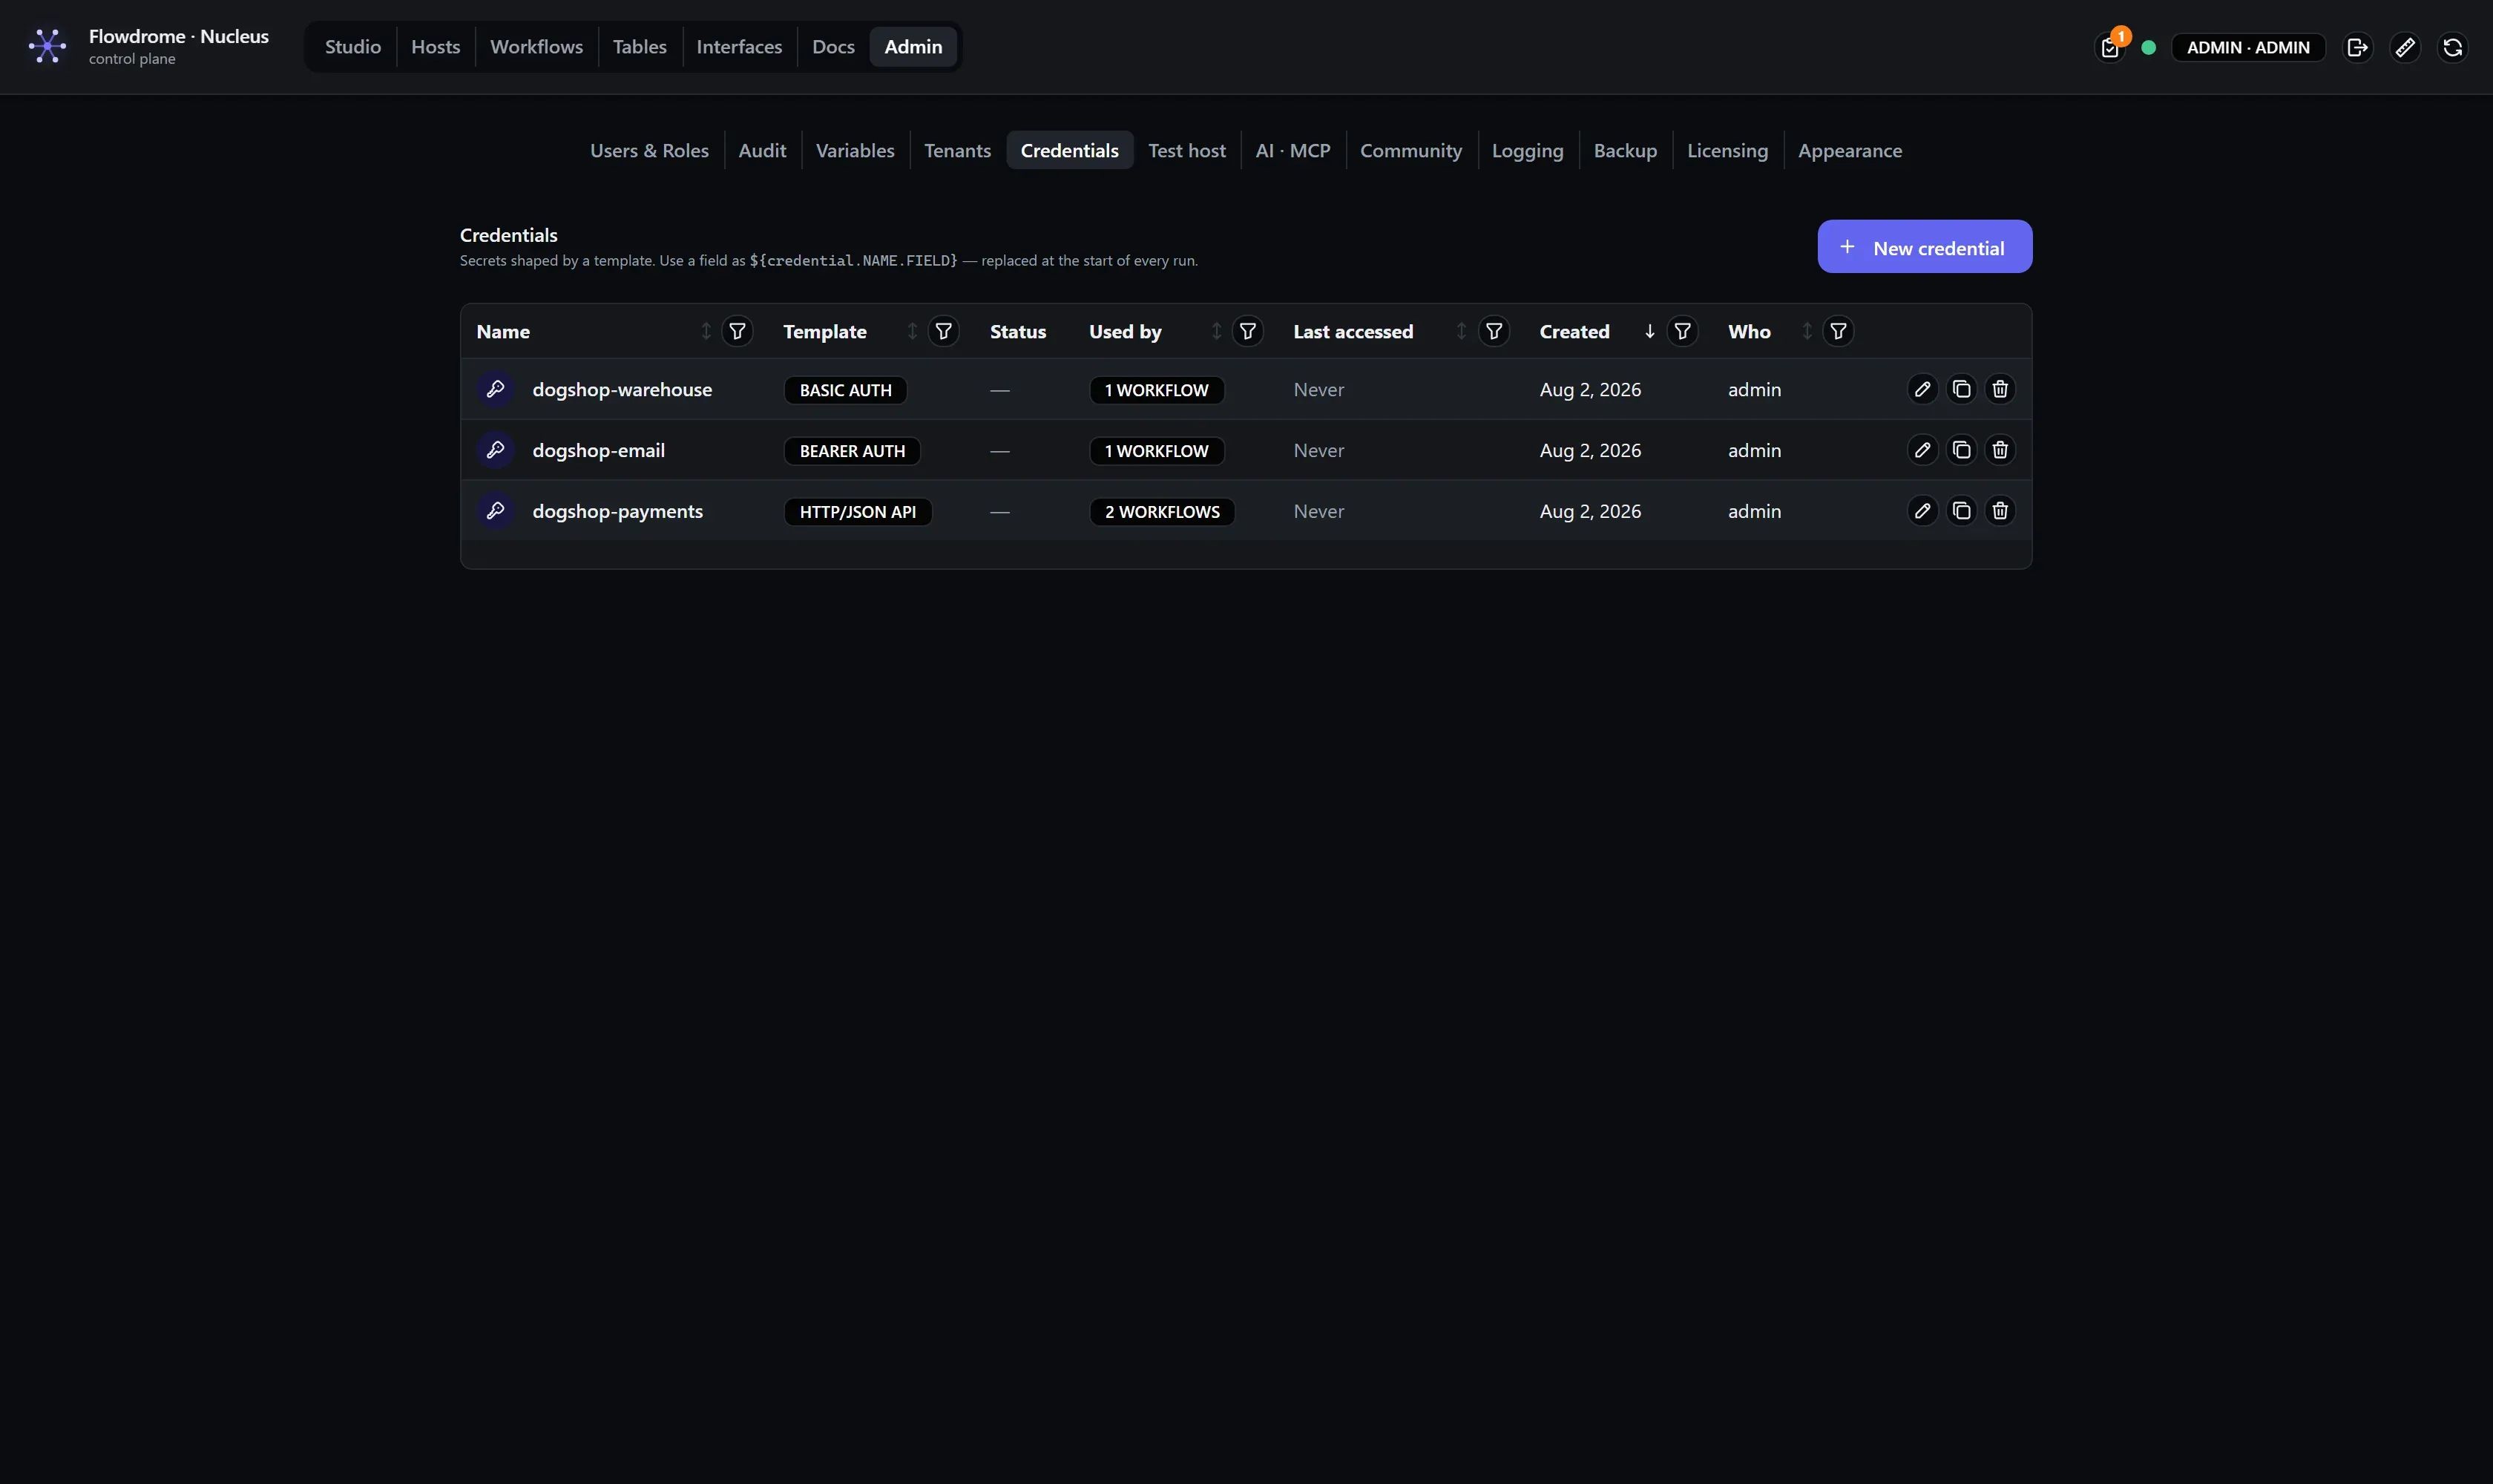Delete the dogshop-warehouse credential
The height and width of the screenshot is (1484, 2493).
(x=1999, y=389)
